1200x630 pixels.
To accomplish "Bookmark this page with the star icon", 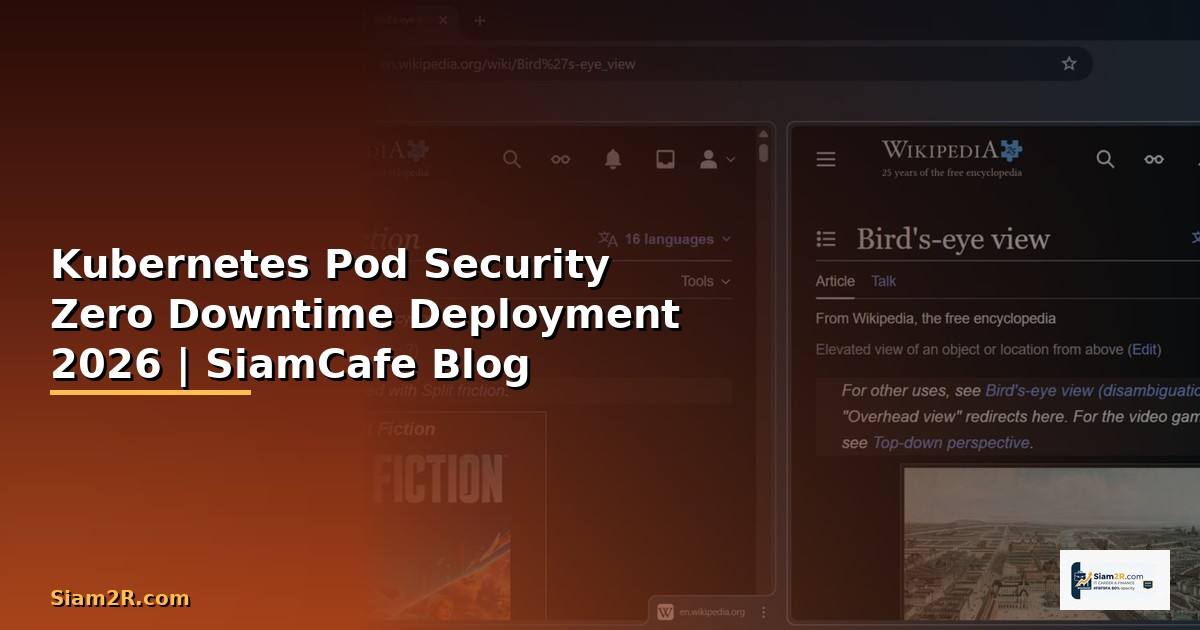I will tap(1069, 64).
